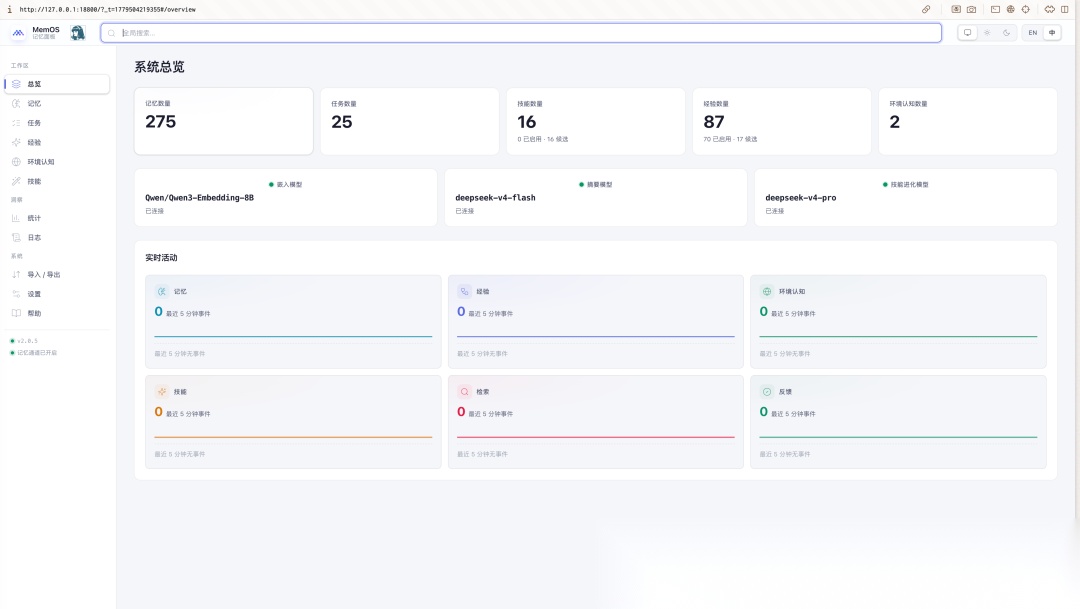Click the 系统总览 page heading
Image resolution: width=1080 pixels, height=609 pixels.
tap(159, 67)
